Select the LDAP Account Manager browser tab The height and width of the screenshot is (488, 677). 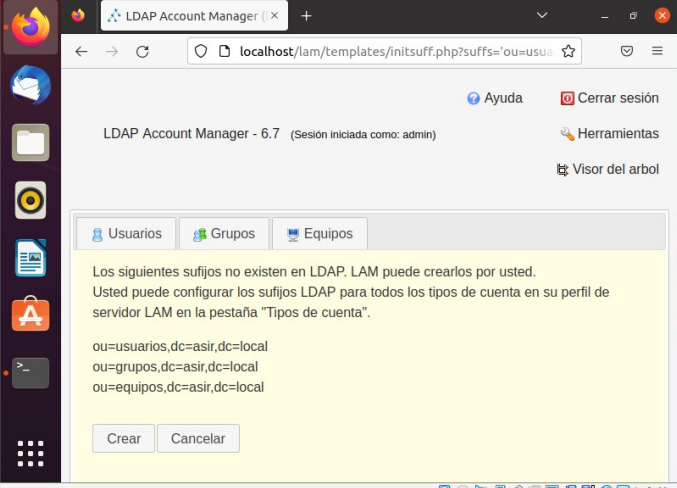tap(194, 16)
